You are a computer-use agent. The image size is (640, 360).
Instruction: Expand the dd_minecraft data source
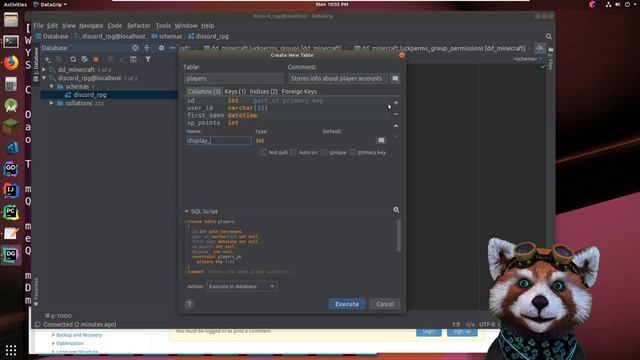(x=44, y=70)
